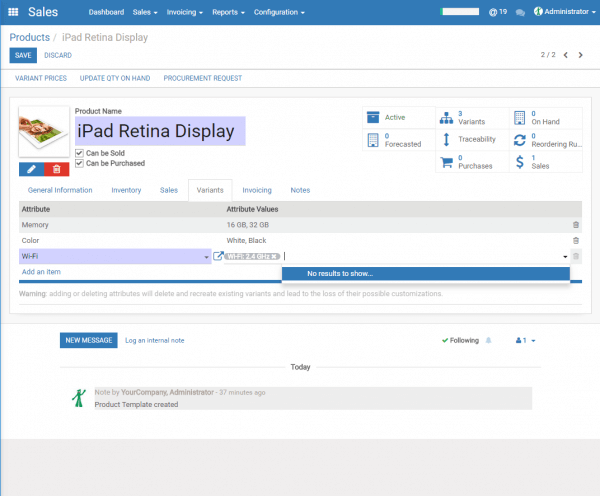This screenshot has width=600, height=496.
Task: Click the iPad product image thumbnail
Action: (x=44, y=132)
